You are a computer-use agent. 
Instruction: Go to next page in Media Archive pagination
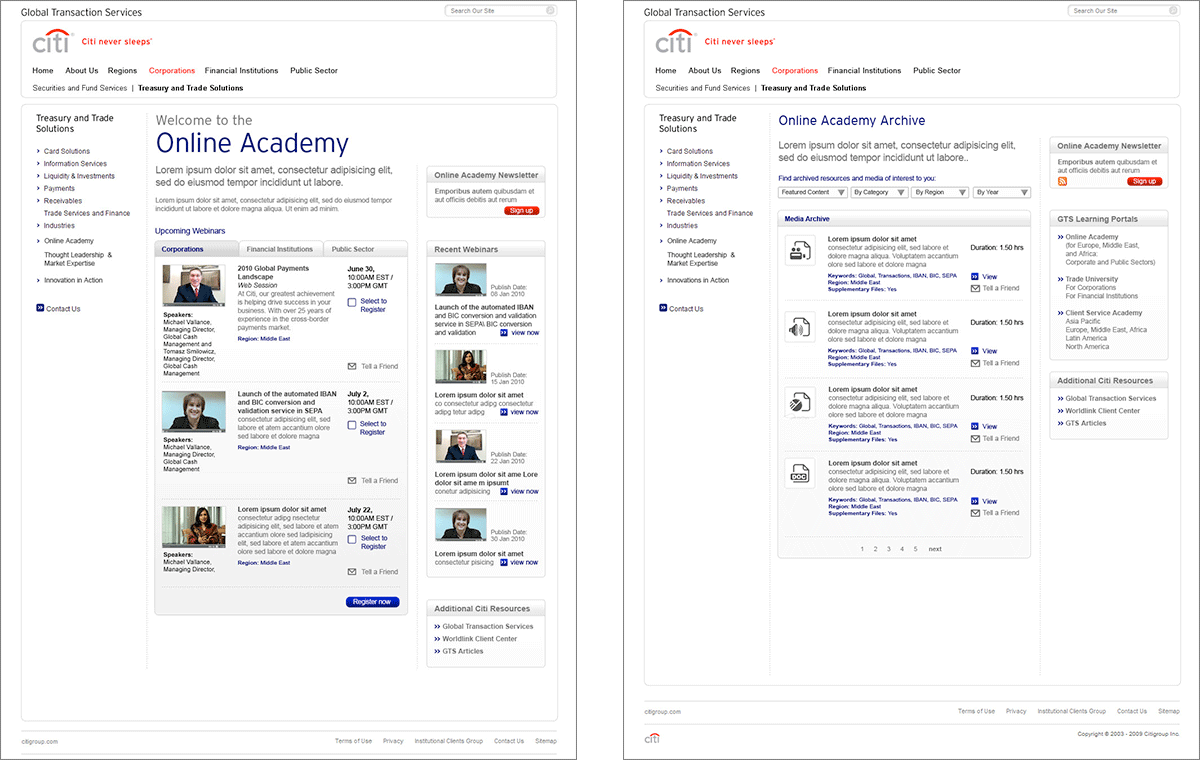click(935, 549)
